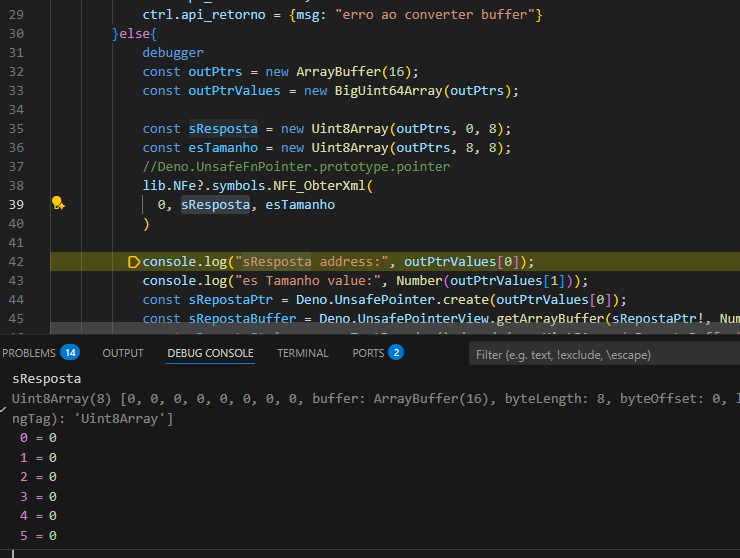
Task: Click line number 42 in the gutter
Action: pyautogui.click(x=16, y=262)
